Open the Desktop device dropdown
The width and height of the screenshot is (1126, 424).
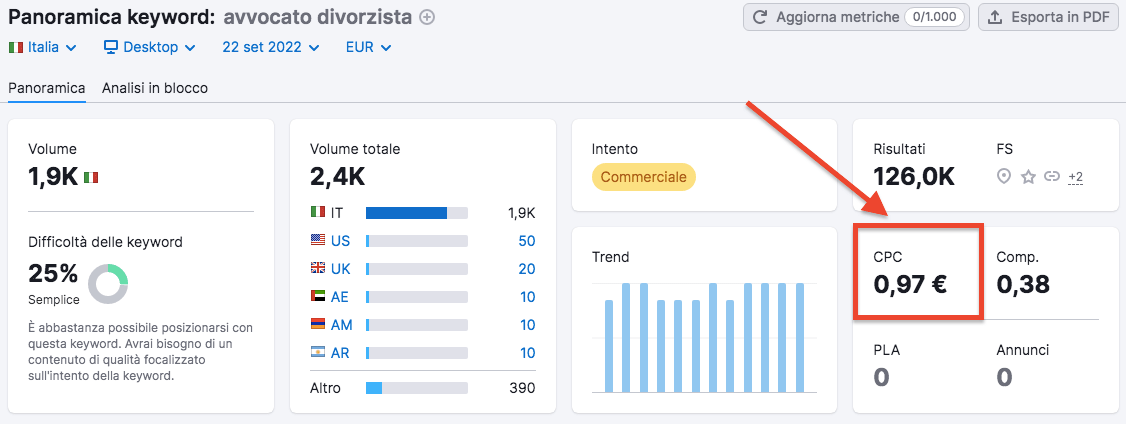tap(149, 47)
